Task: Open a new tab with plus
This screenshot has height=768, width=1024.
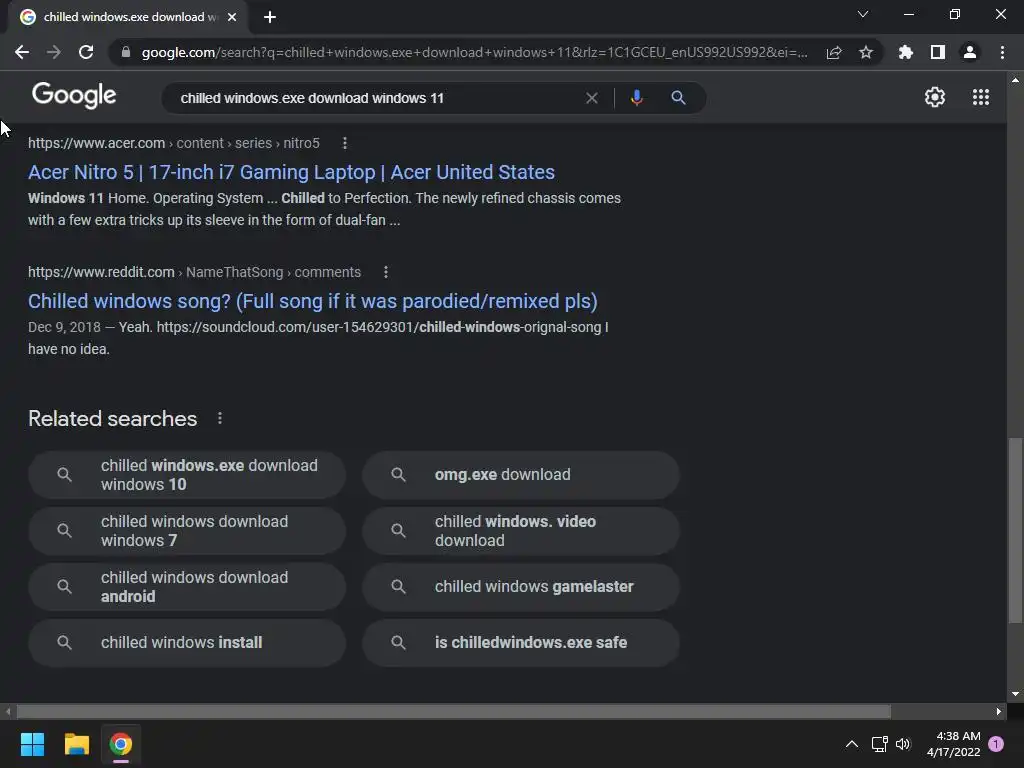Action: (270, 17)
